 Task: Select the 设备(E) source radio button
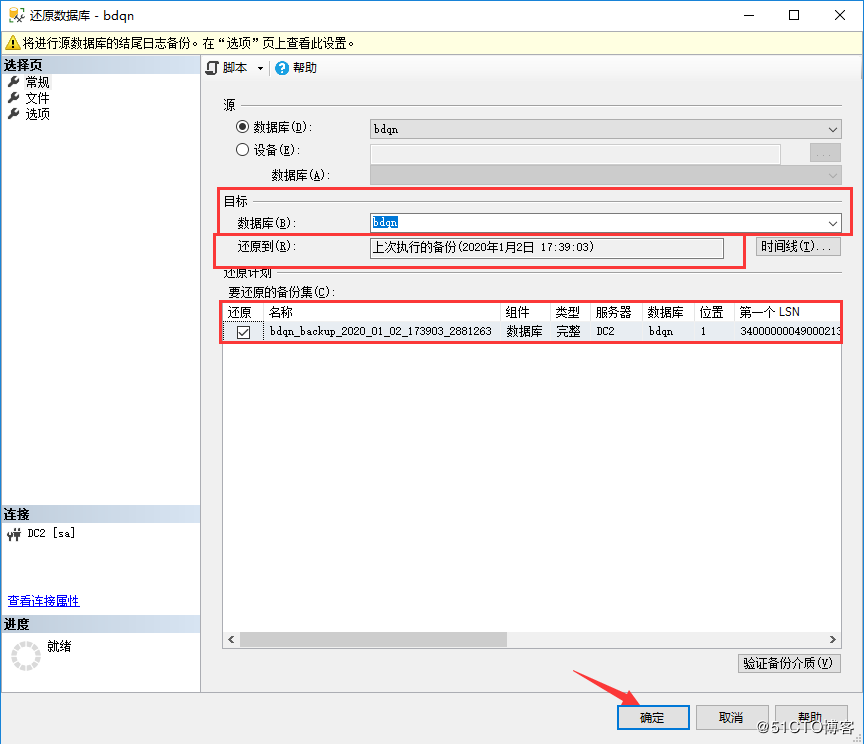click(242, 149)
